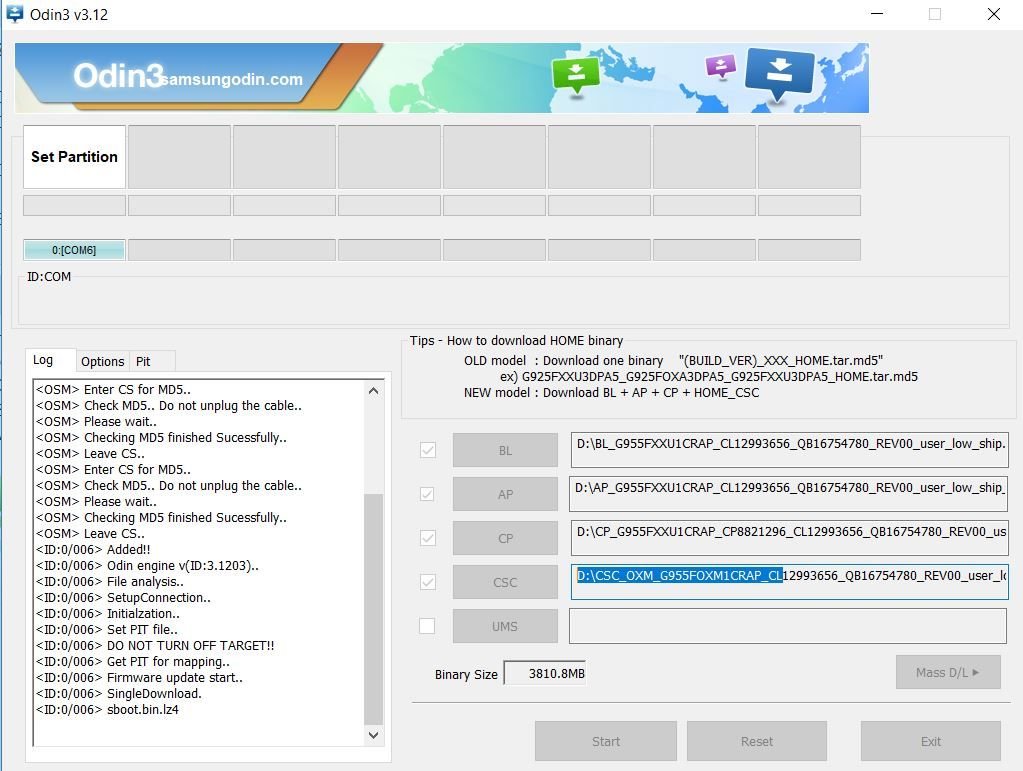
Task: Click the Set Partition status box
Action: (x=74, y=157)
